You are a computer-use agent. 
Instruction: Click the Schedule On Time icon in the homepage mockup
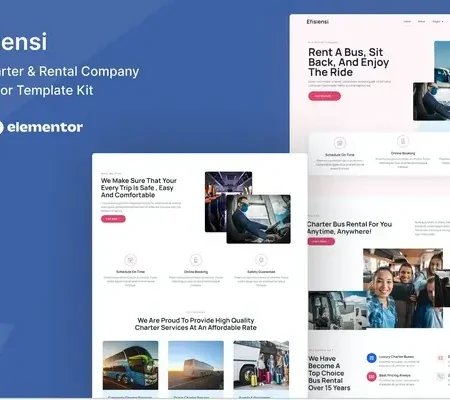[340, 143]
